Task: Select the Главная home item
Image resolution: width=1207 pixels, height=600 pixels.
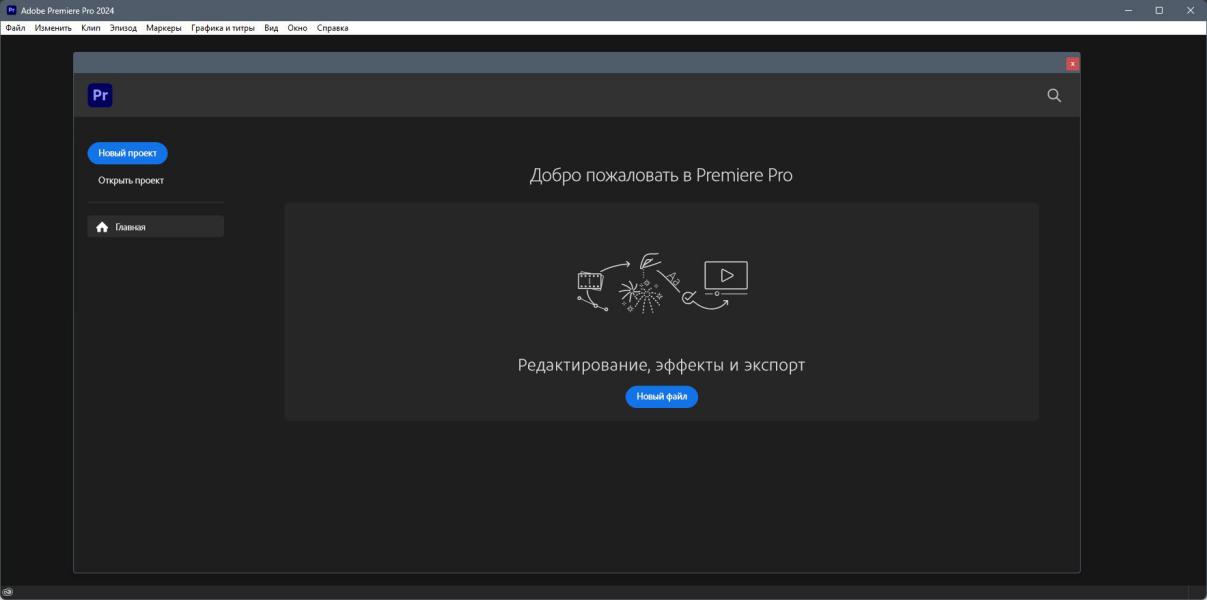Action: (x=155, y=227)
